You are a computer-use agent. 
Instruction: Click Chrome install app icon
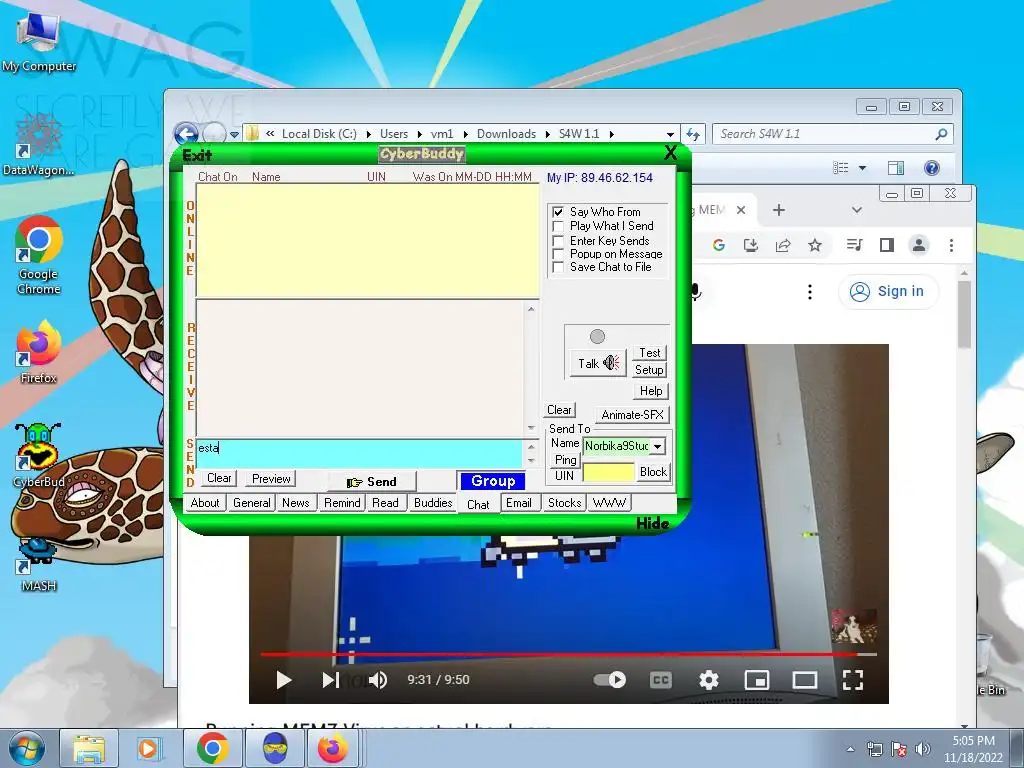tap(751, 245)
